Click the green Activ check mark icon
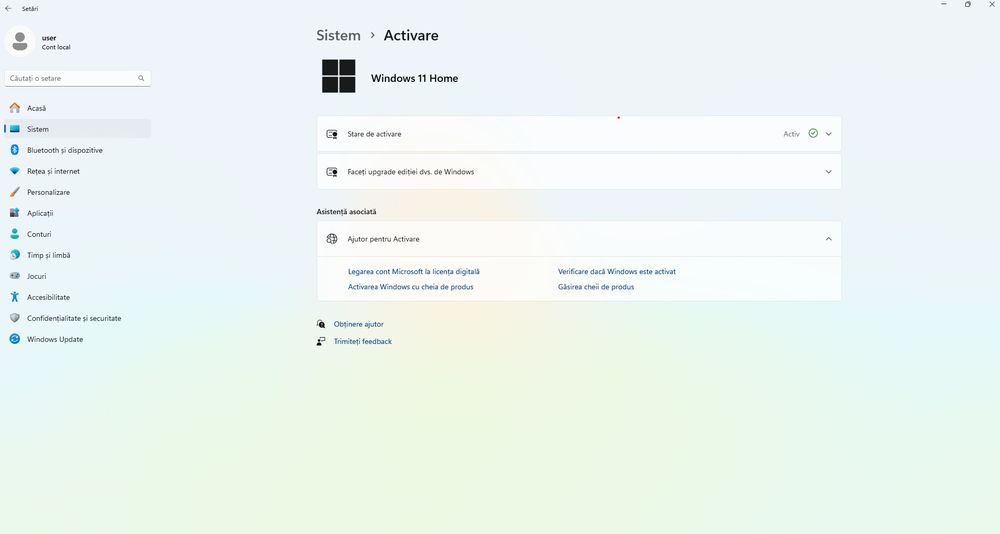 (x=813, y=133)
